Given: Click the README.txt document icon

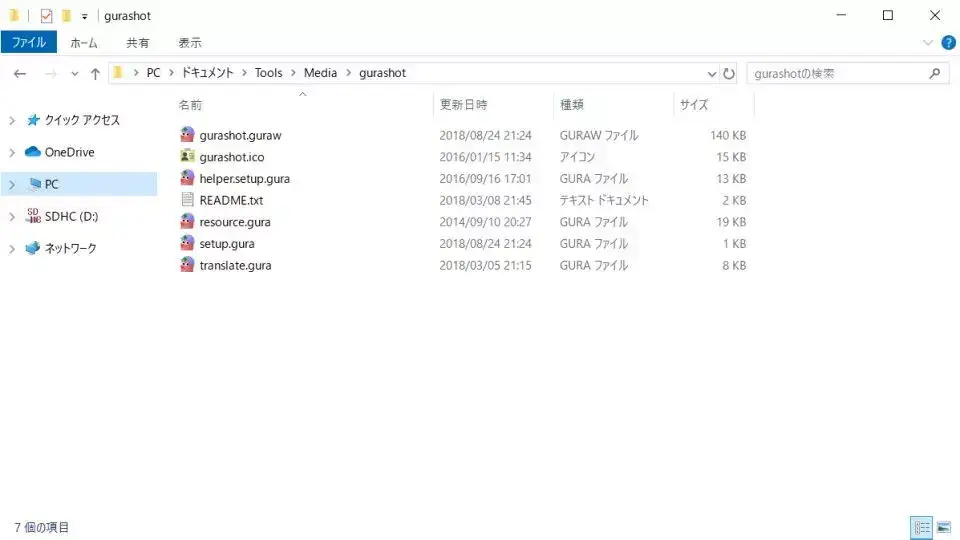Looking at the screenshot, I should pos(187,200).
